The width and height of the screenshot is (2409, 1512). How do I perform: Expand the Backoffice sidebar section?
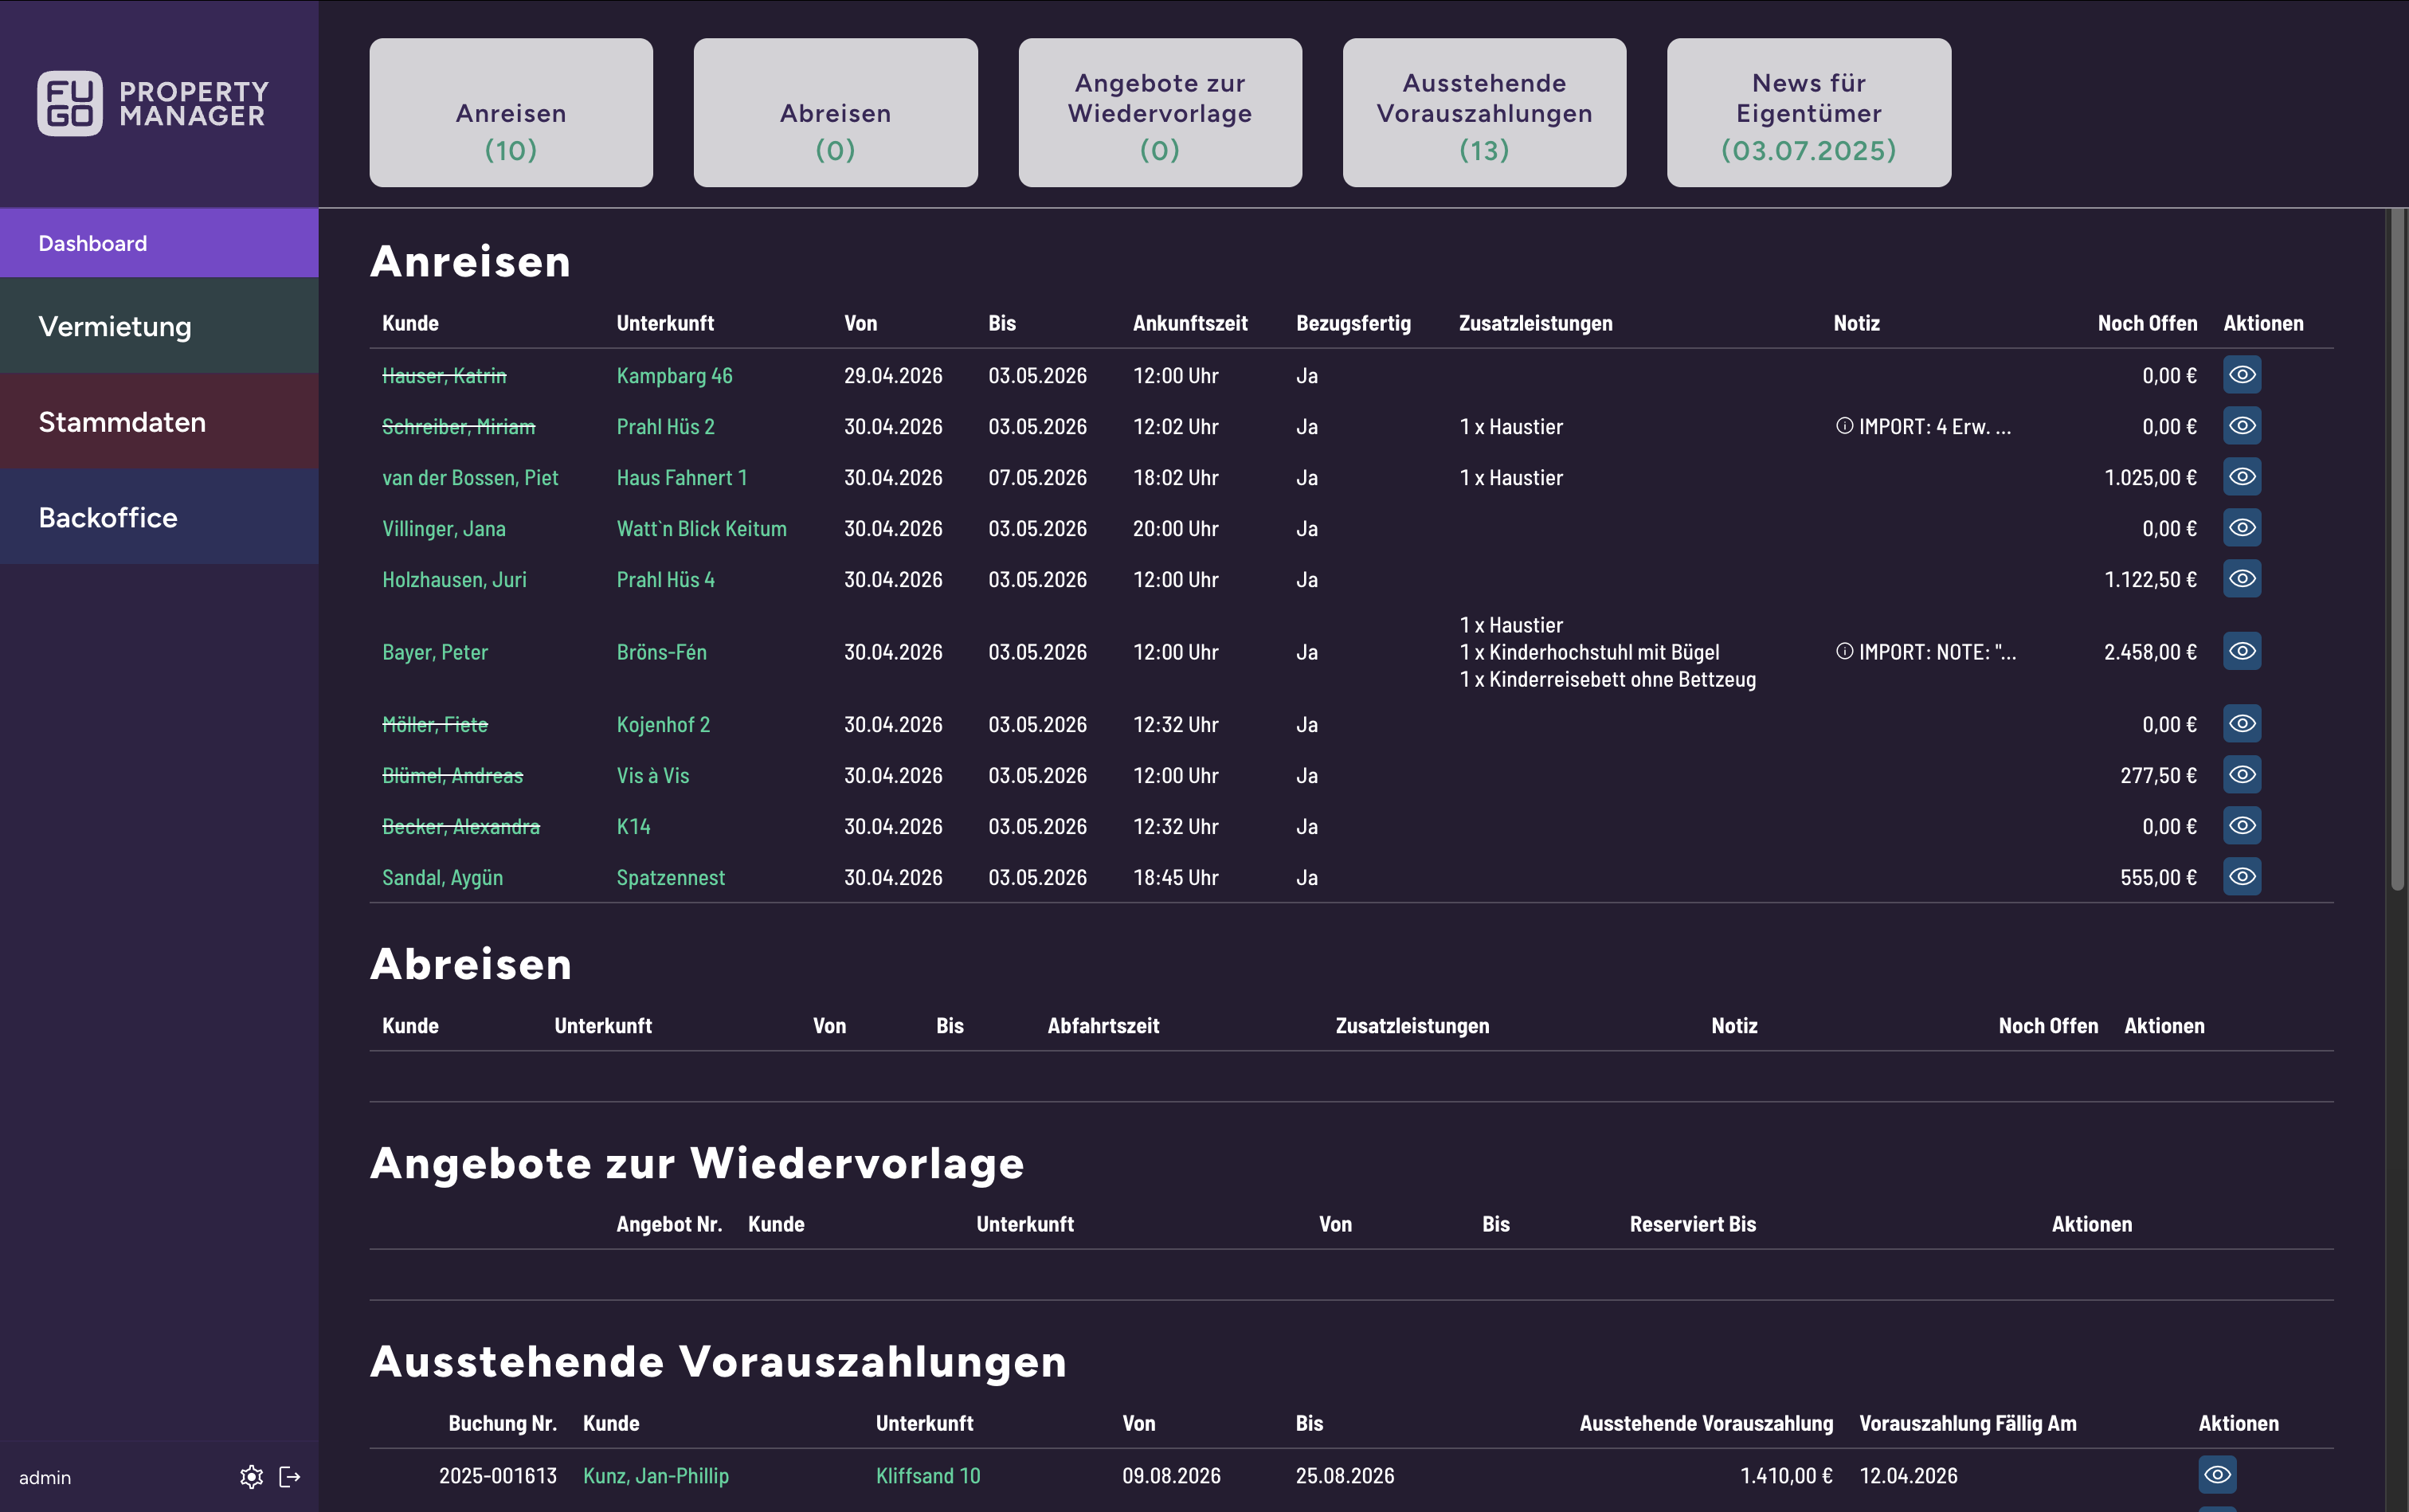pos(159,517)
